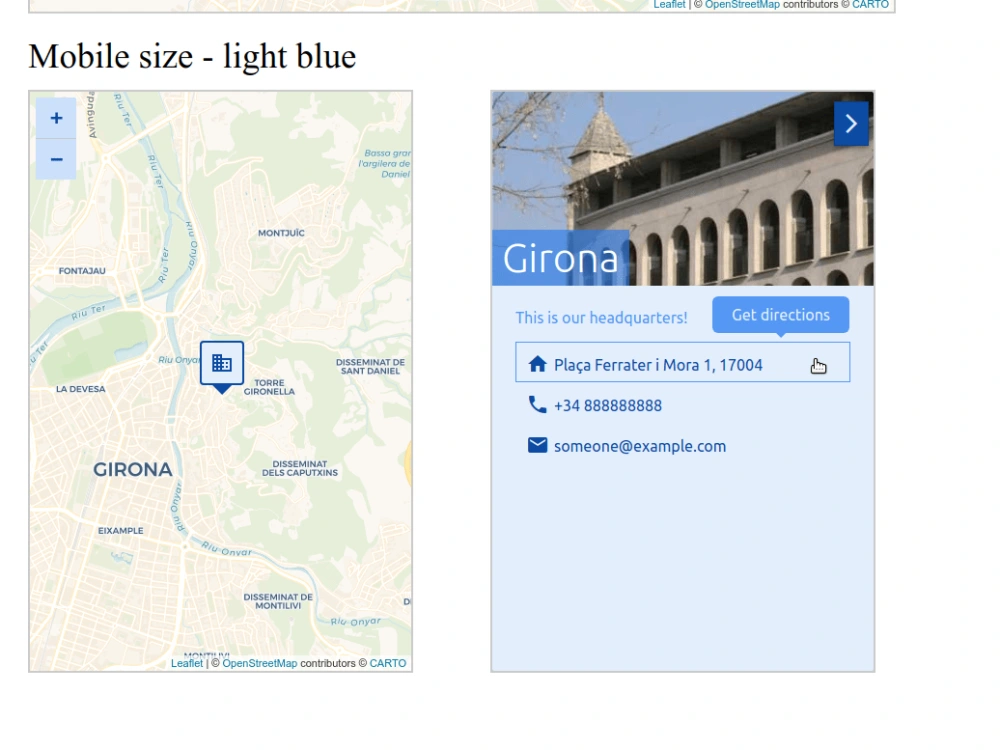Screen dimensions: 1000x750
Task: Call phone number +34 888888888
Action: pos(608,406)
